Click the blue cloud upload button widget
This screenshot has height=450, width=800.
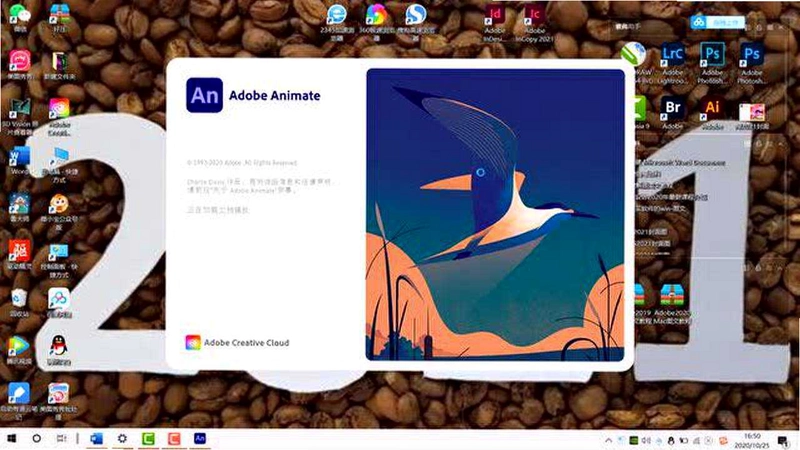(x=717, y=22)
